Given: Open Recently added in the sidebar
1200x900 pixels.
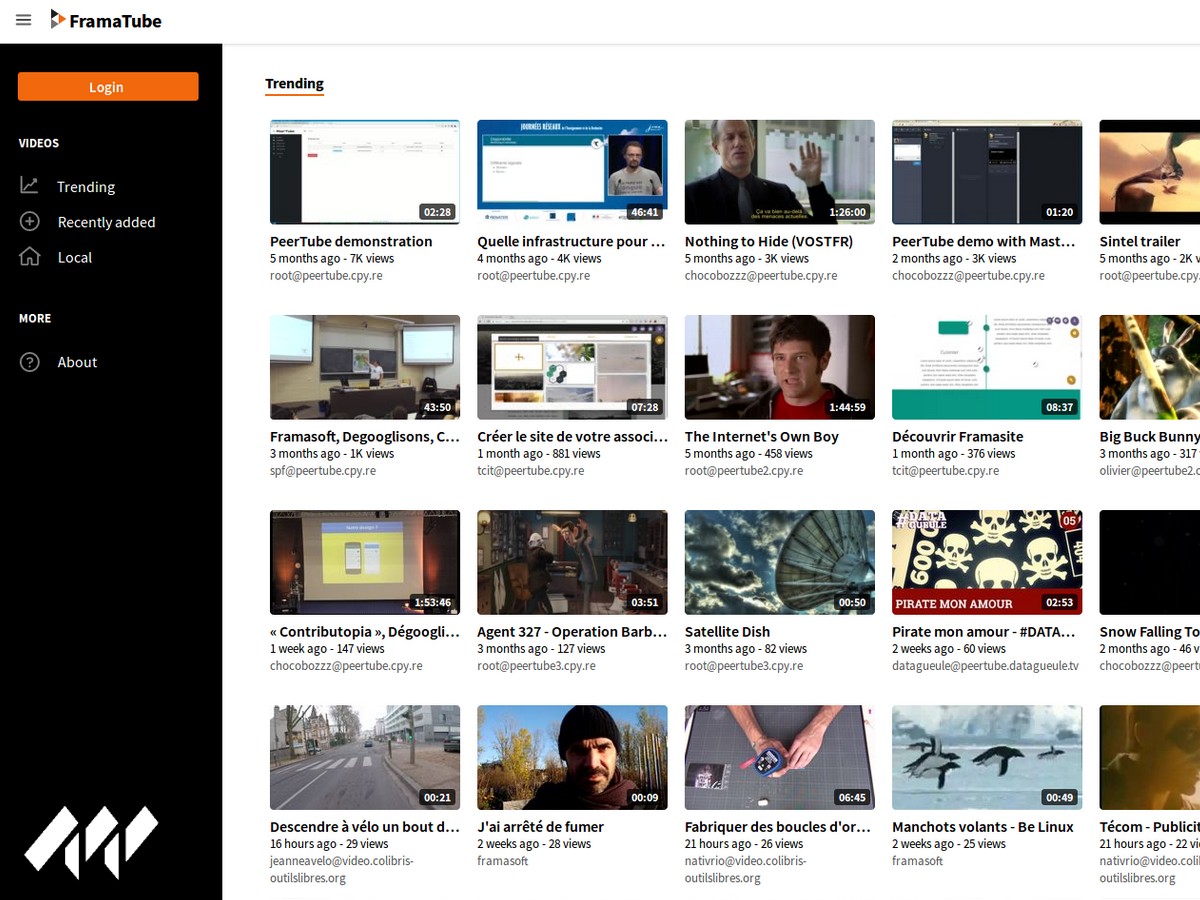Looking at the screenshot, I should (x=107, y=222).
